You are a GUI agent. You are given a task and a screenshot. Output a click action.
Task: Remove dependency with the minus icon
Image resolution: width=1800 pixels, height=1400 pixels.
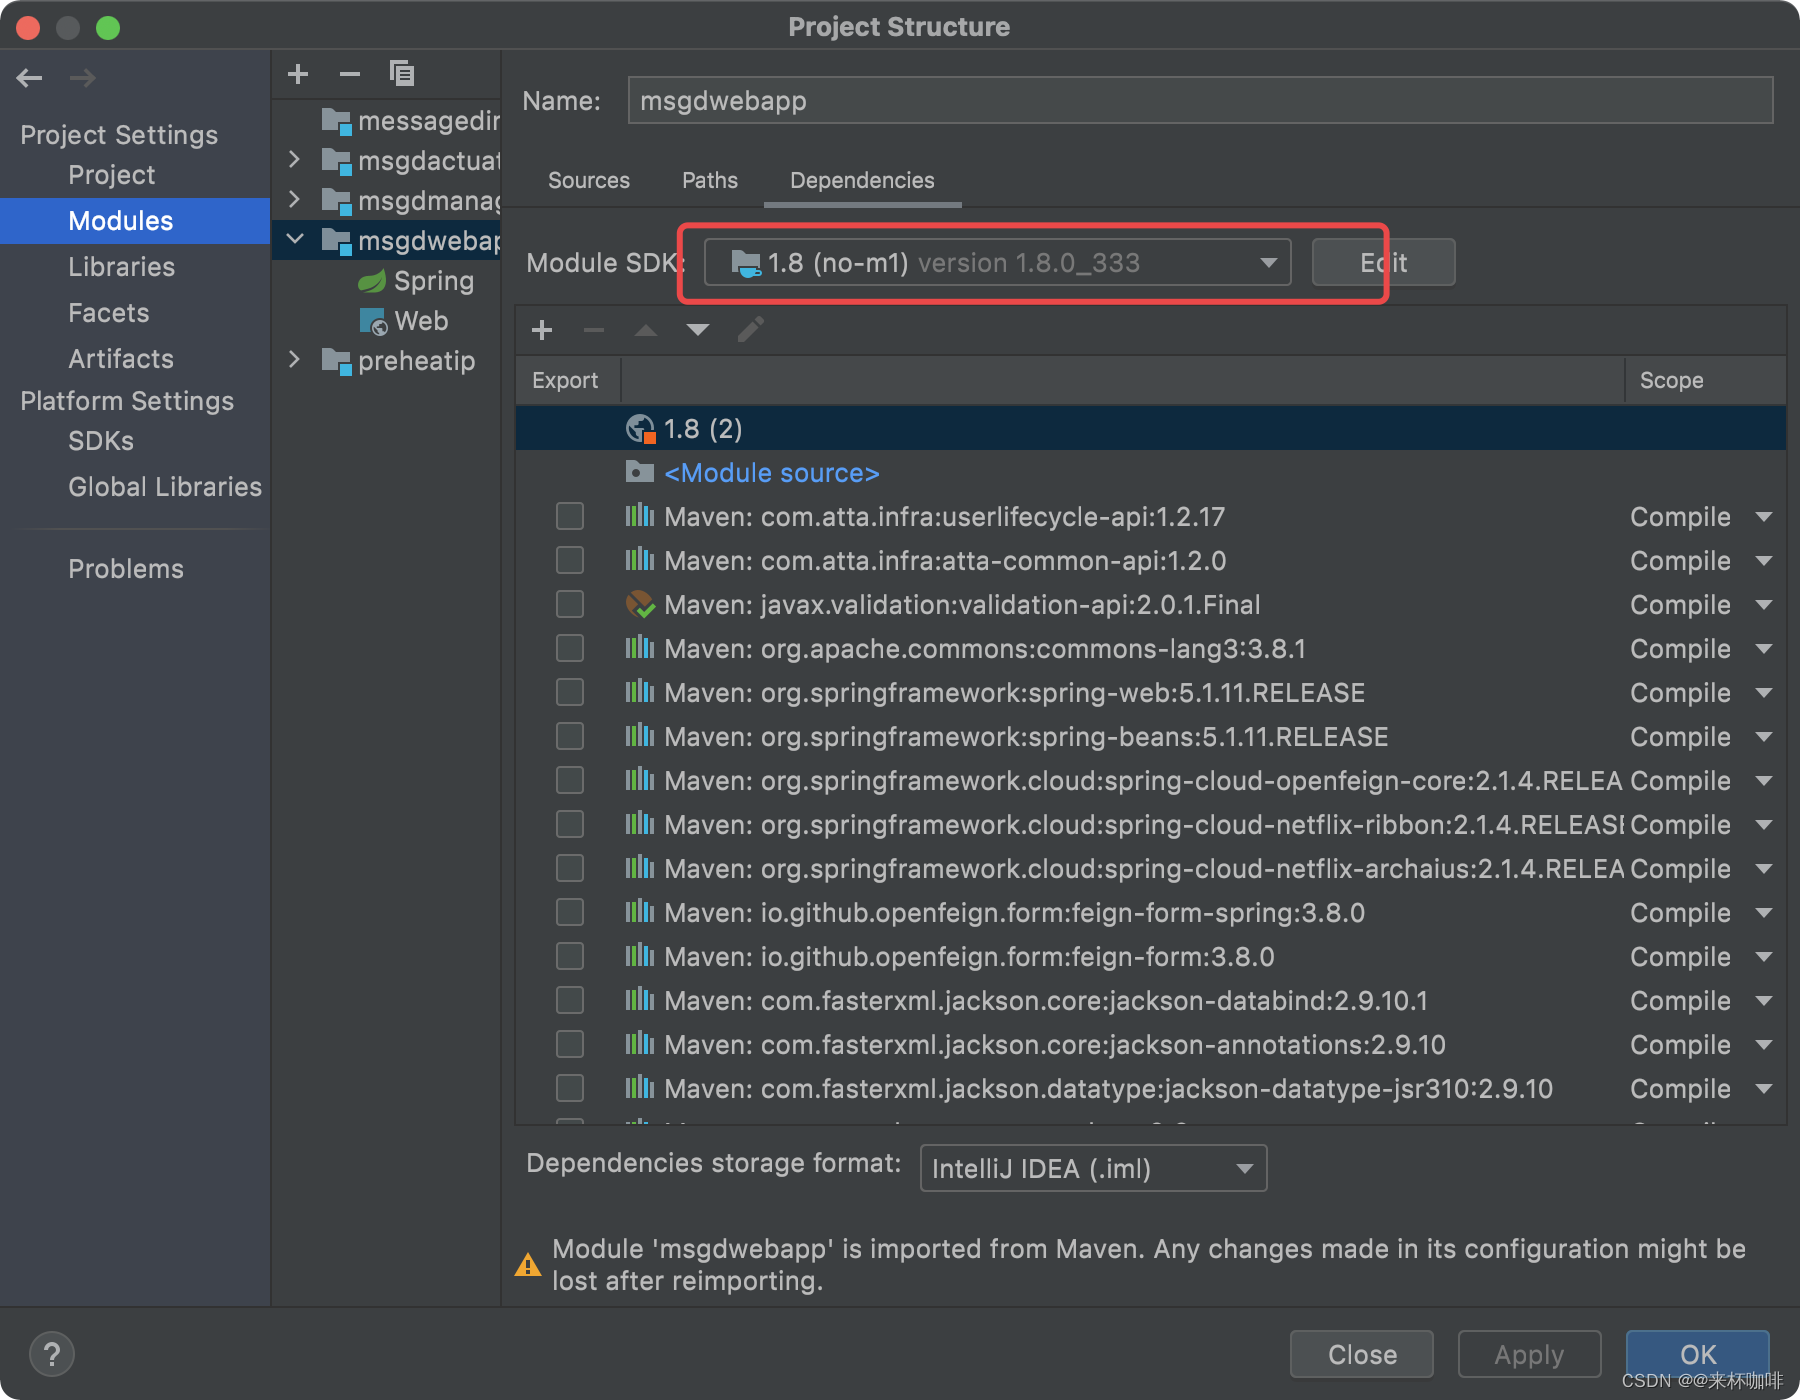(594, 330)
